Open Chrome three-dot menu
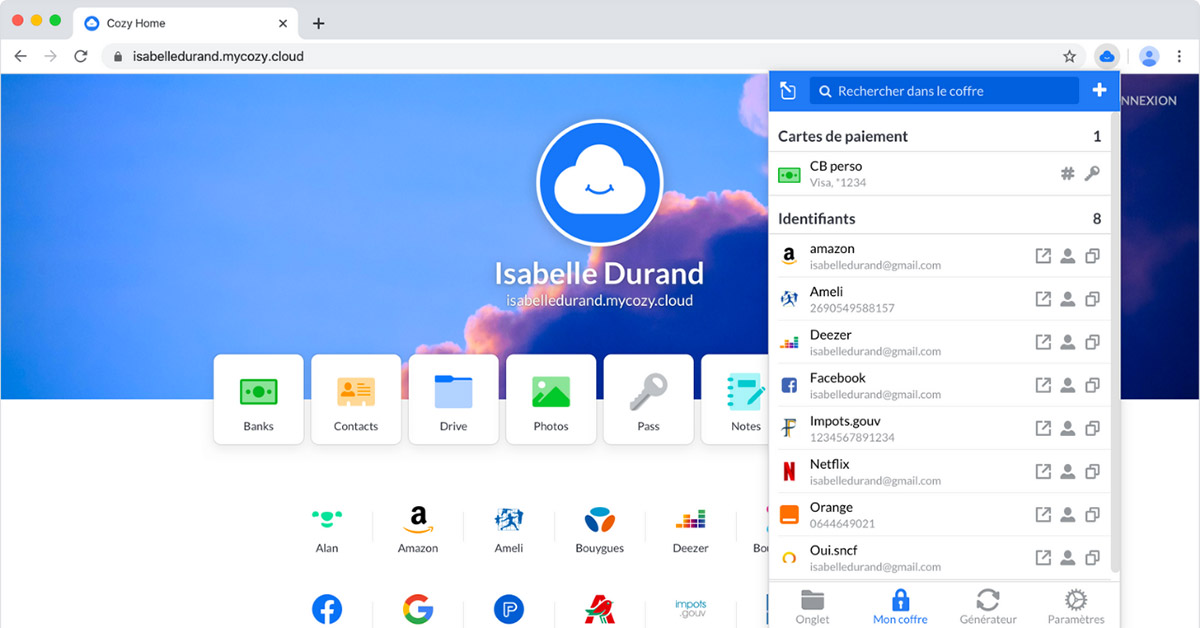This screenshot has height=628, width=1200. (1180, 56)
